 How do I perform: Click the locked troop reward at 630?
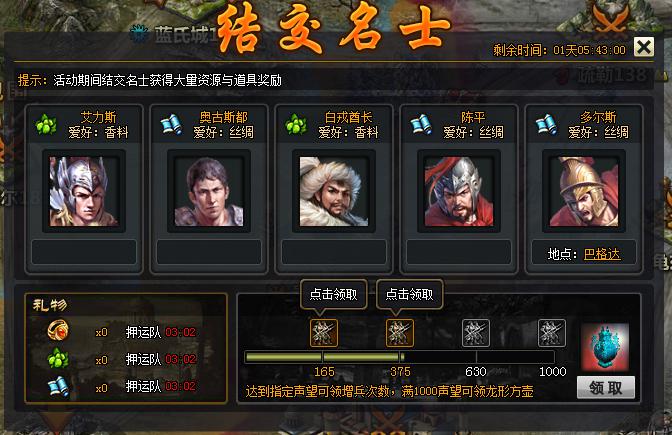pos(476,333)
